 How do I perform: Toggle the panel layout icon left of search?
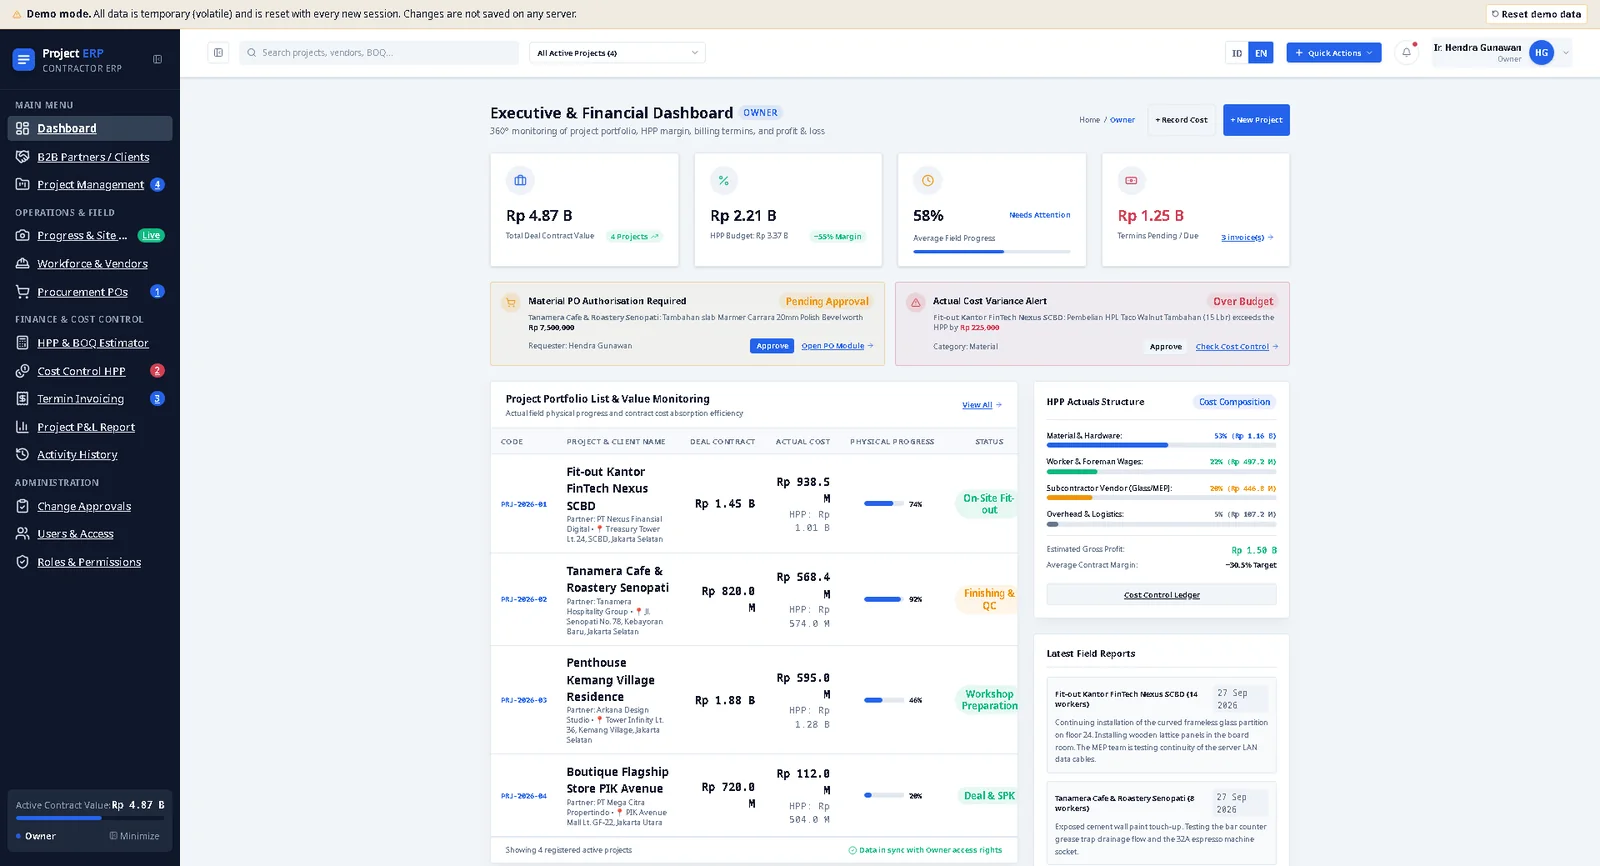tap(218, 53)
